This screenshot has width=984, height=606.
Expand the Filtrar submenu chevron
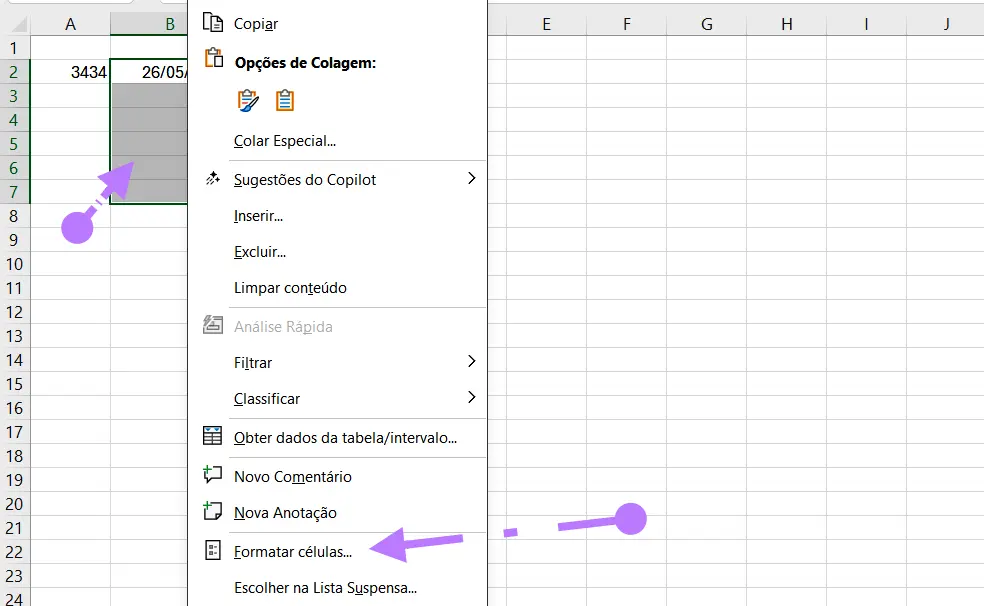[471, 362]
